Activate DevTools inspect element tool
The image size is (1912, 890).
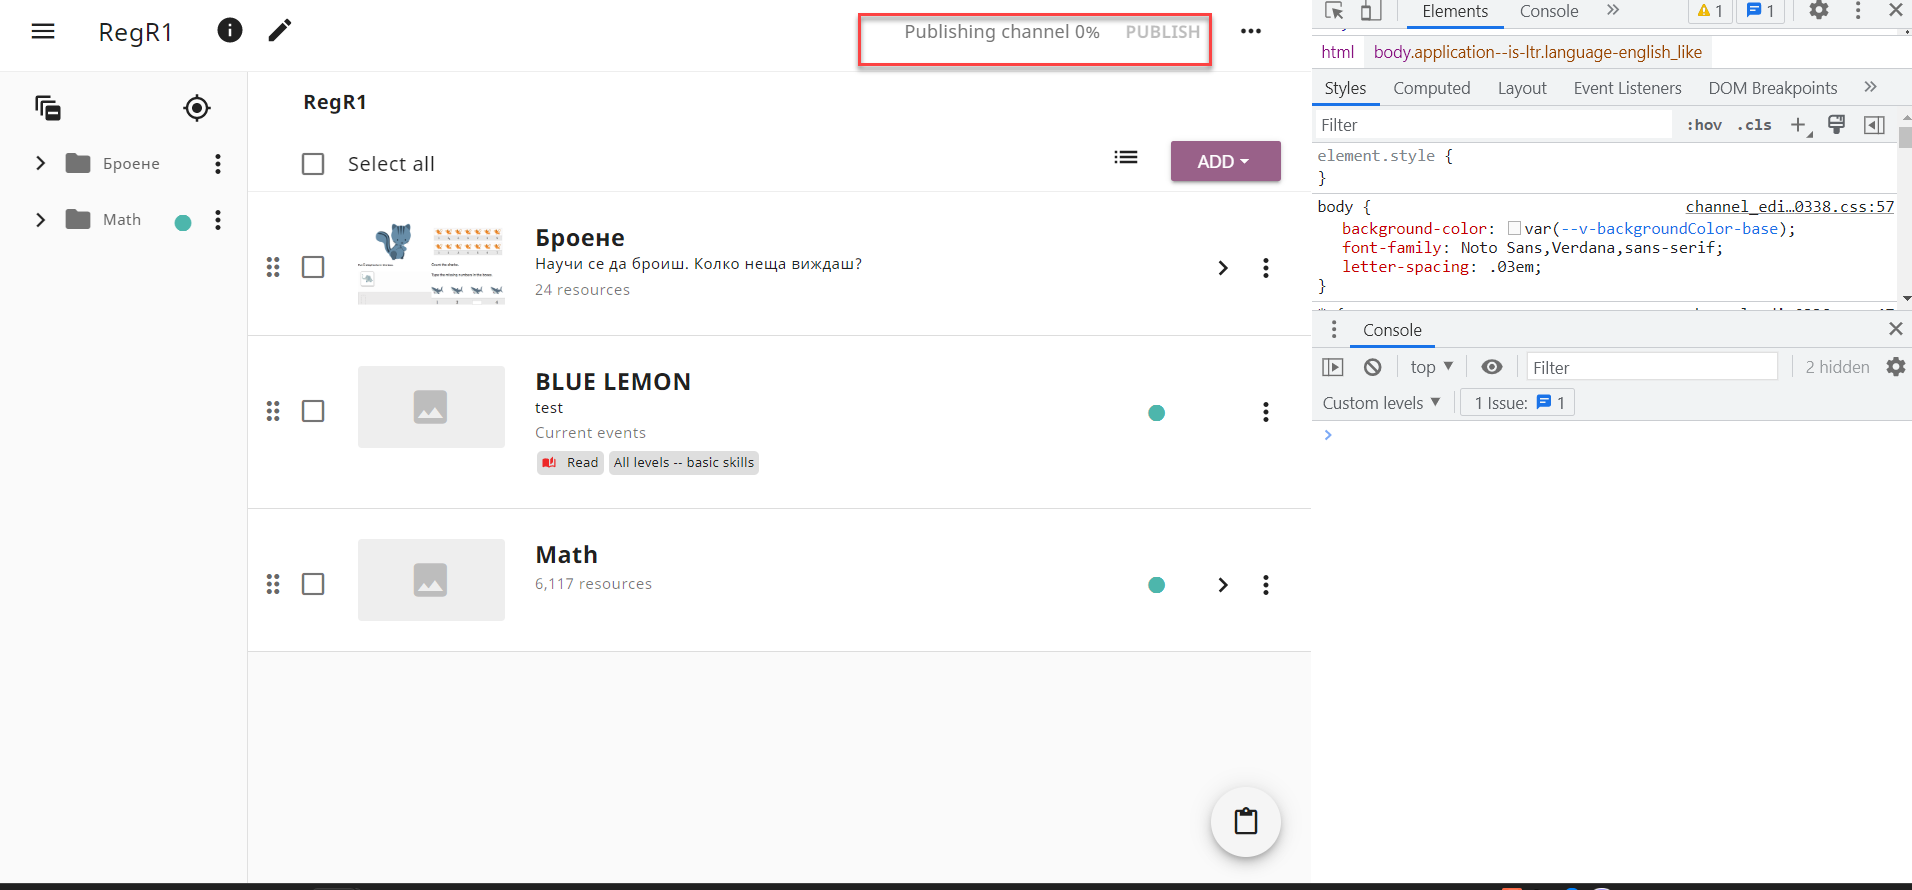[x=1334, y=11]
